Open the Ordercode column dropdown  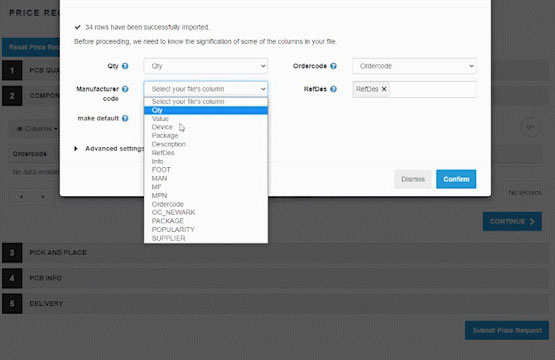pyautogui.click(x=414, y=66)
